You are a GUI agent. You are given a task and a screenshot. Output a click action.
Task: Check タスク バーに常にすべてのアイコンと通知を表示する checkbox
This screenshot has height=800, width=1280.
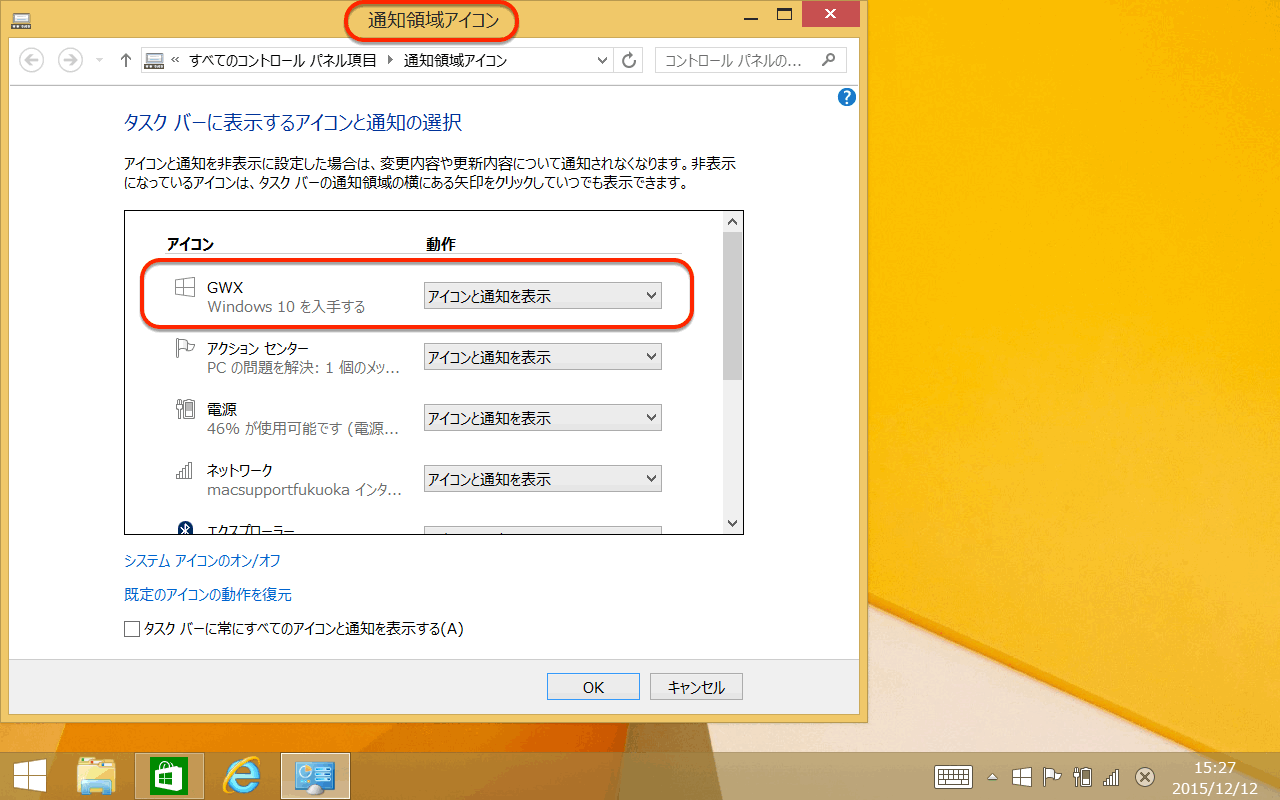[132, 629]
